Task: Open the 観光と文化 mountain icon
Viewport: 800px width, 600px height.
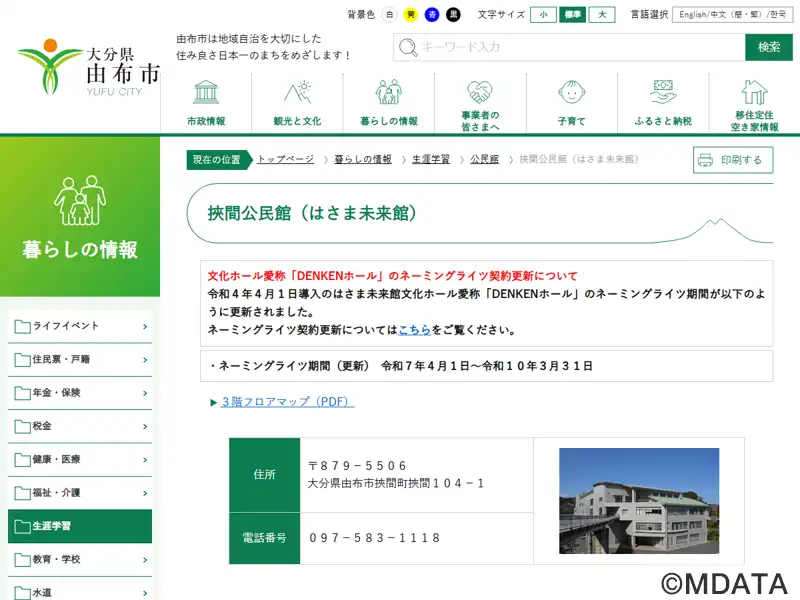Action: tap(297, 93)
